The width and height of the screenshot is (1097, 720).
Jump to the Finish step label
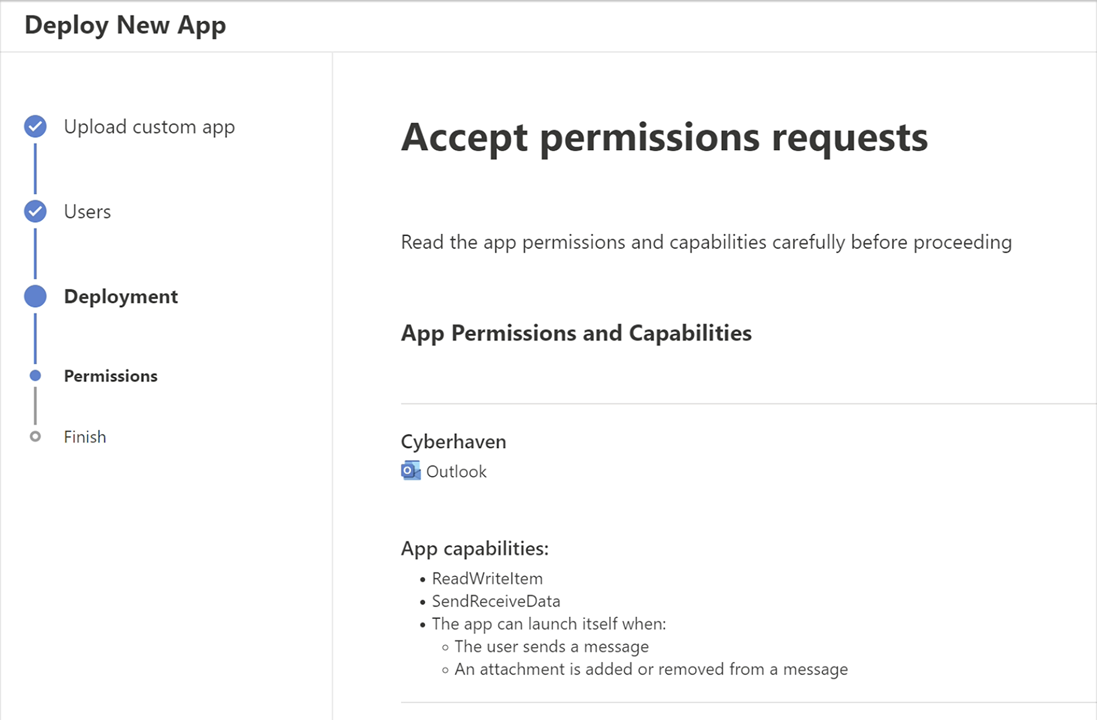pos(85,437)
